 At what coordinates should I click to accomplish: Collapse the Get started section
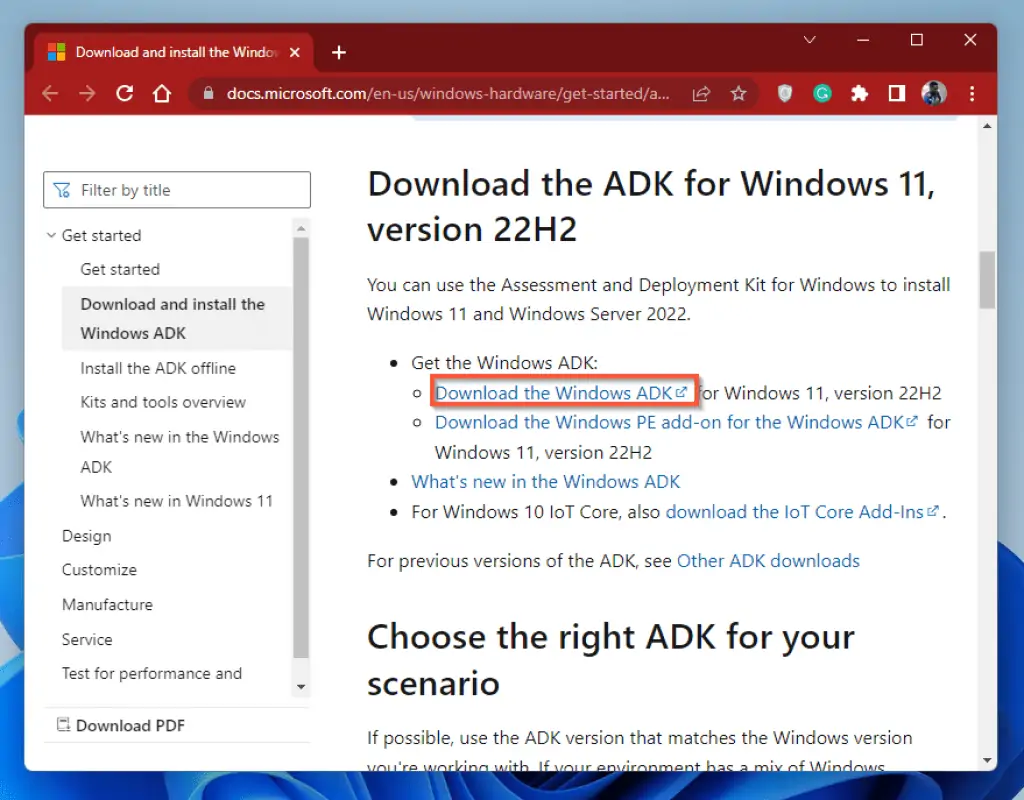[x=52, y=235]
